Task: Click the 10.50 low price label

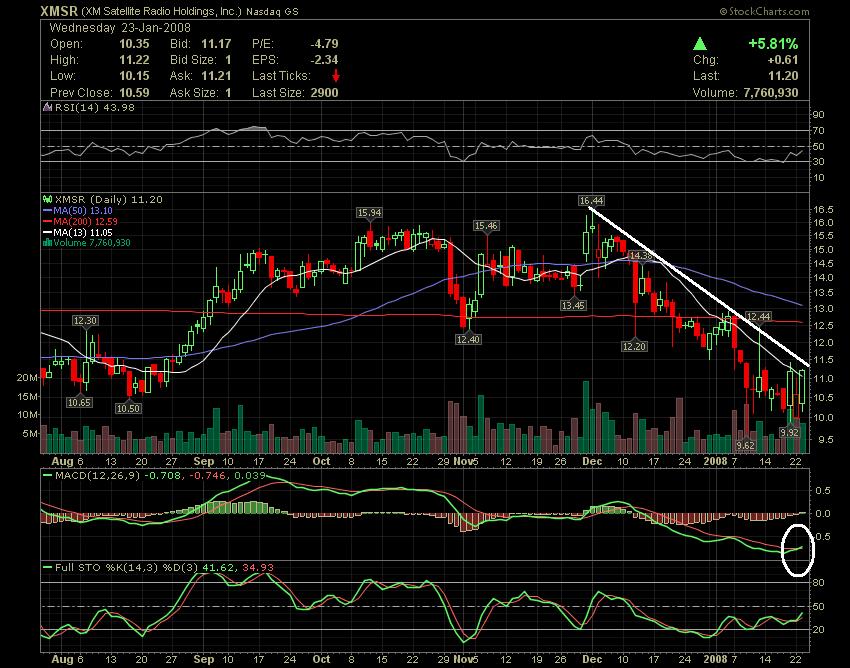Action: point(128,409)
